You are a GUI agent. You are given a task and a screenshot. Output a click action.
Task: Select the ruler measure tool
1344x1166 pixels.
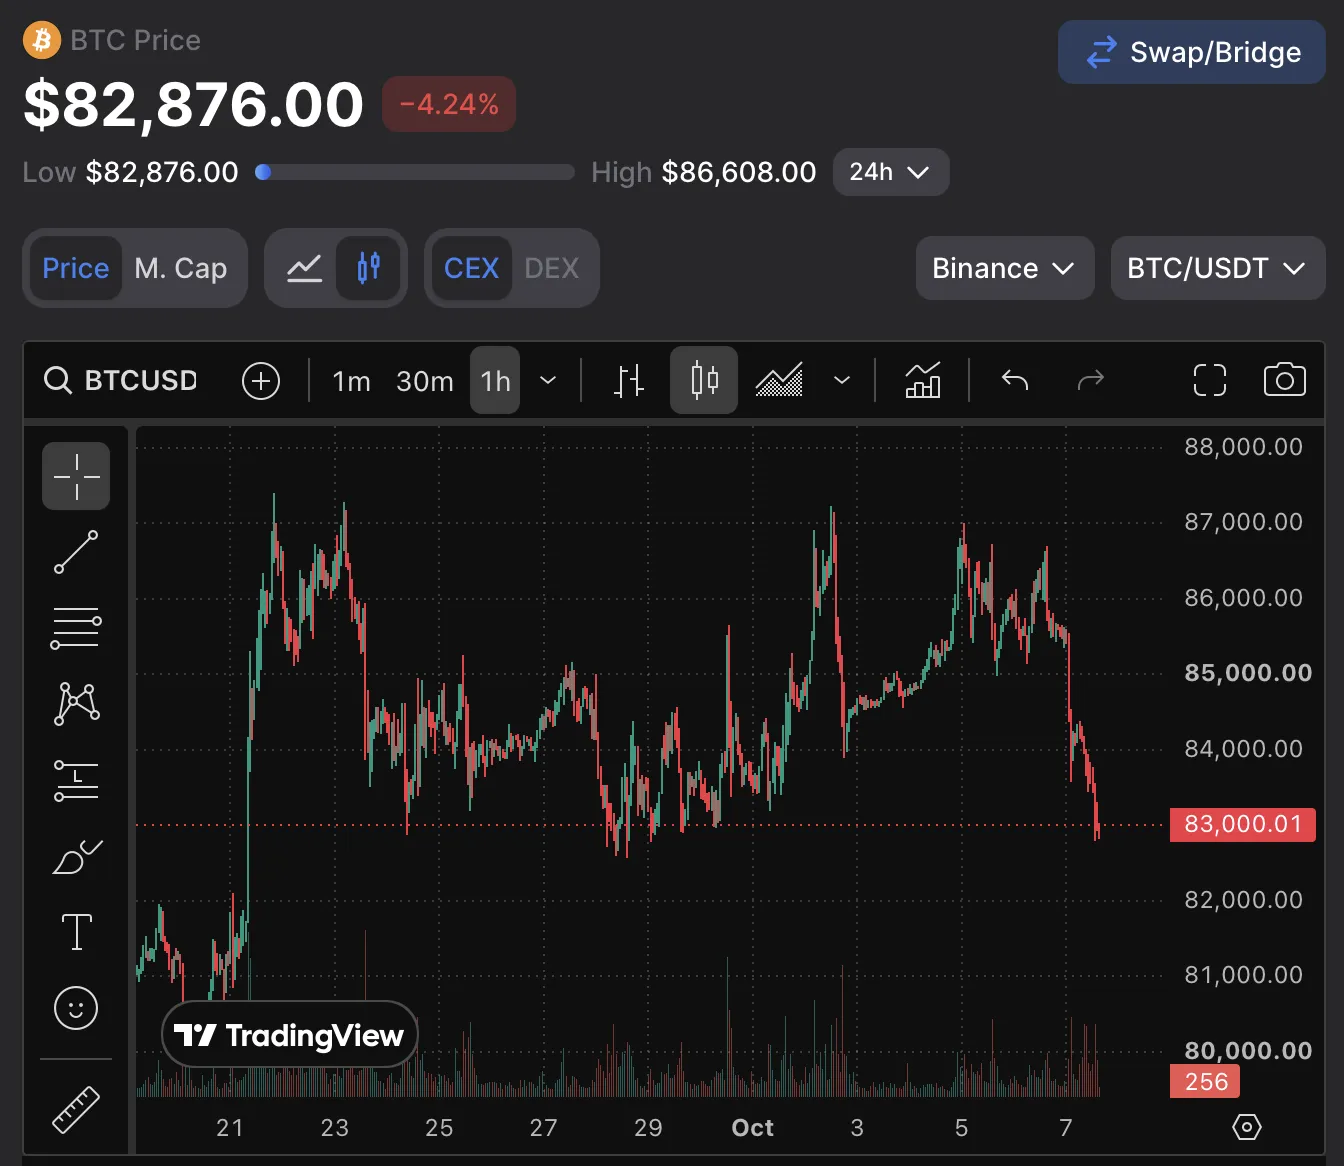coord(76,1109)
